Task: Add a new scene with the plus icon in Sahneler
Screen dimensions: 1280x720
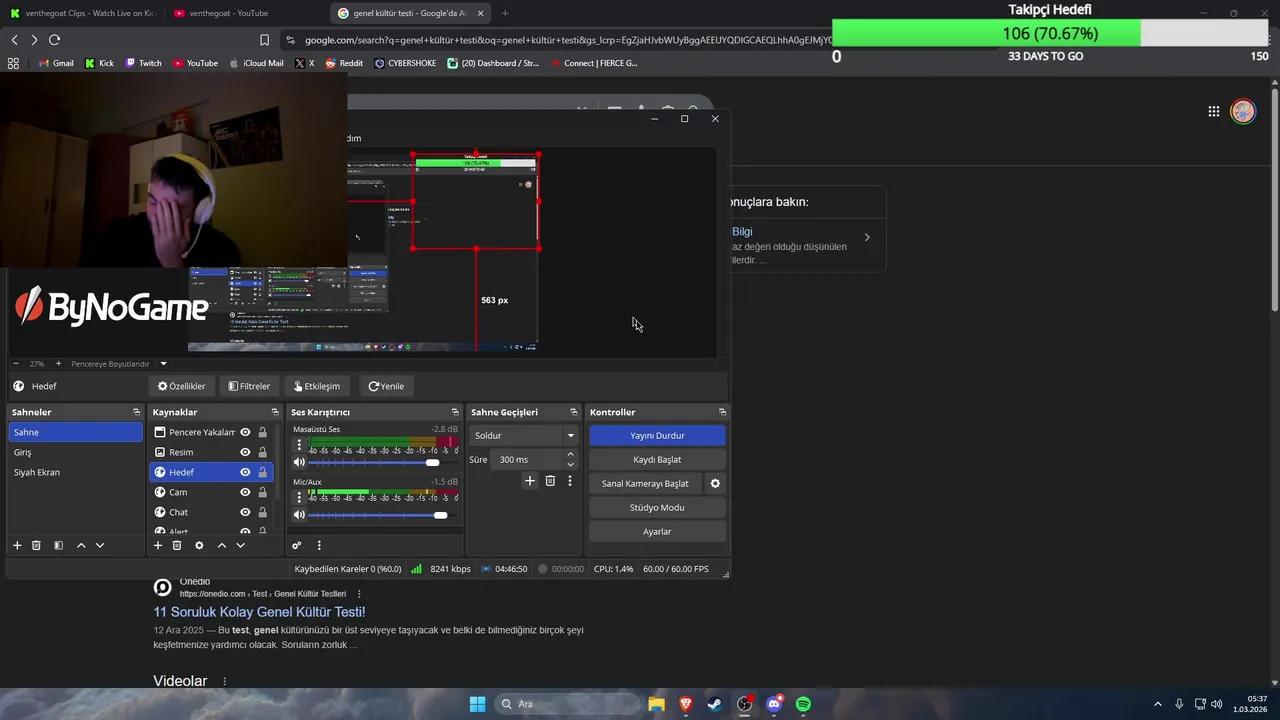Action: 17,545
